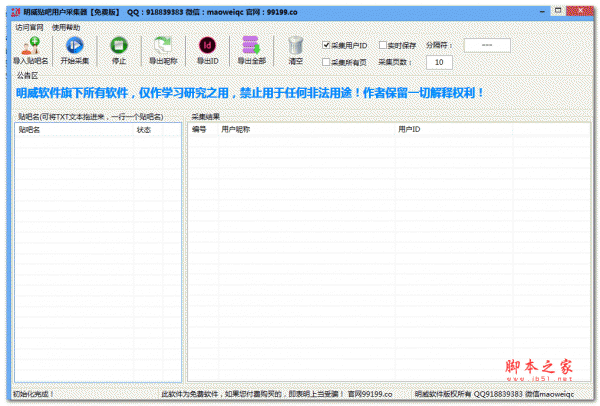The image size is (600, 406).
Task: Click the 贴吧名 column header
Action: click(30, 130)
